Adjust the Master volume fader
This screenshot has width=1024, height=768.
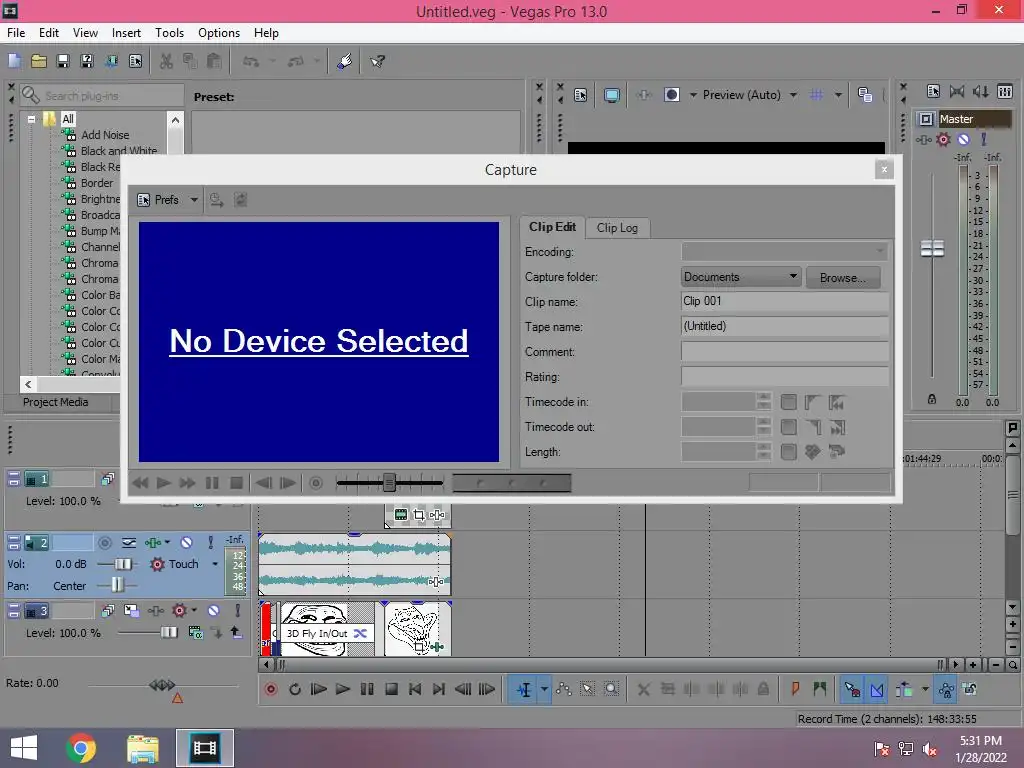tap(933, 248)
